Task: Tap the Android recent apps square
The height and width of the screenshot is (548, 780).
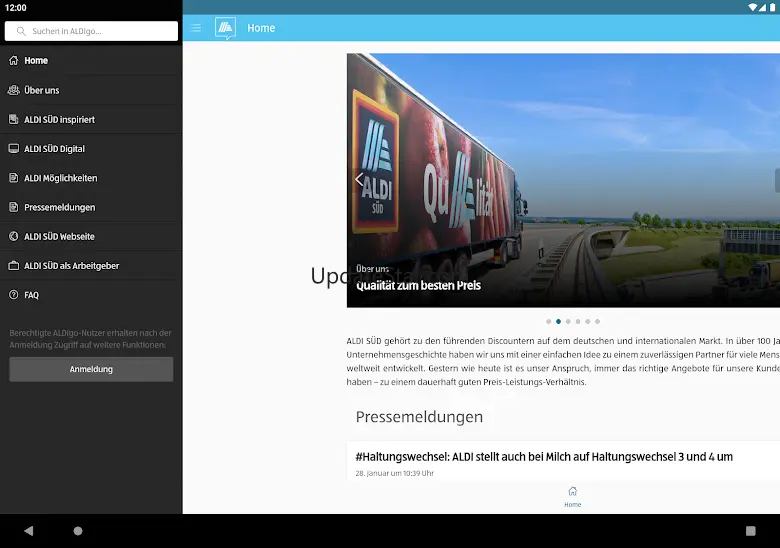Action: point(751,531)
